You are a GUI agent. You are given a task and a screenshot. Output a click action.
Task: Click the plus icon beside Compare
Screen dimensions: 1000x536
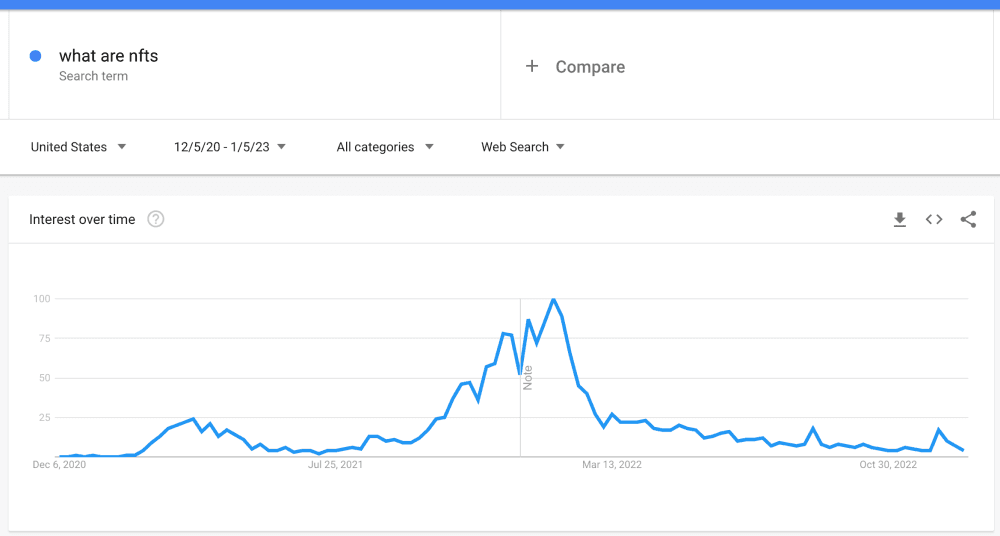click(532, 66)
